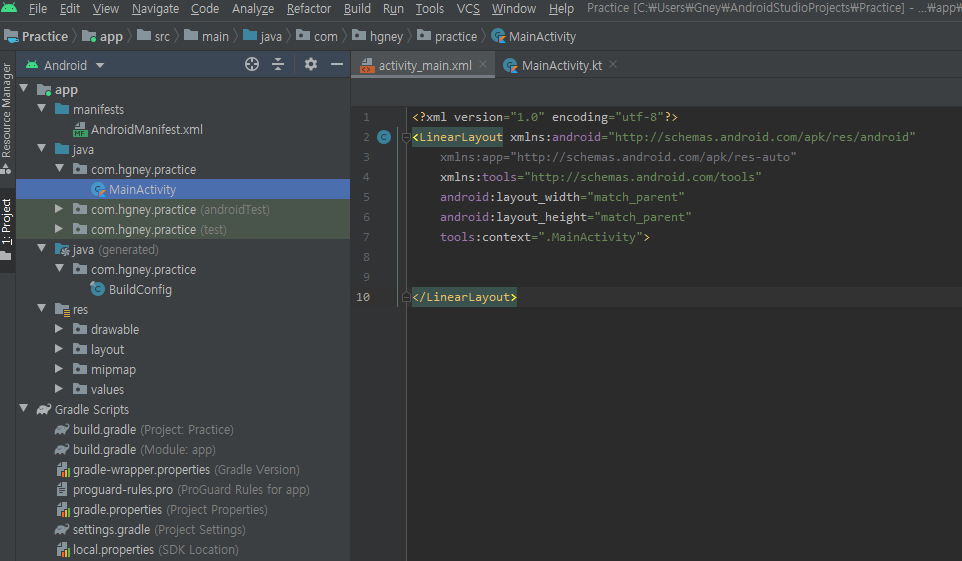Expand the drawable folder

click(59, 329)
